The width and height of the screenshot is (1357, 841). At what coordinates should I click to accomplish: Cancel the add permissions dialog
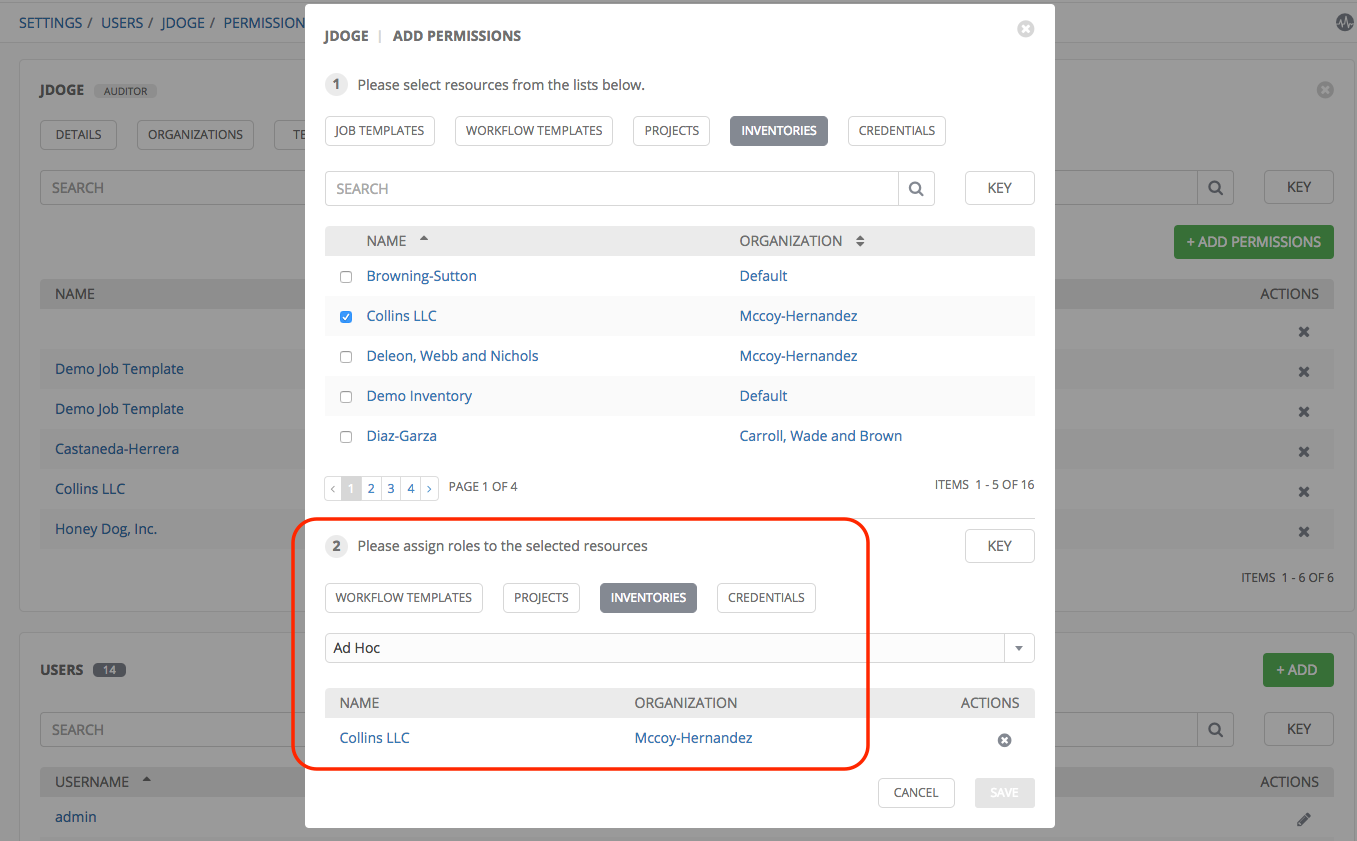(916, 793)
